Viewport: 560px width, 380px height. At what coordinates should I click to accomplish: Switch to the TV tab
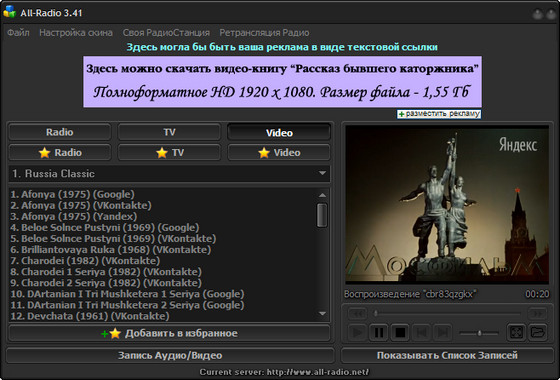click(x=169, y=132)
